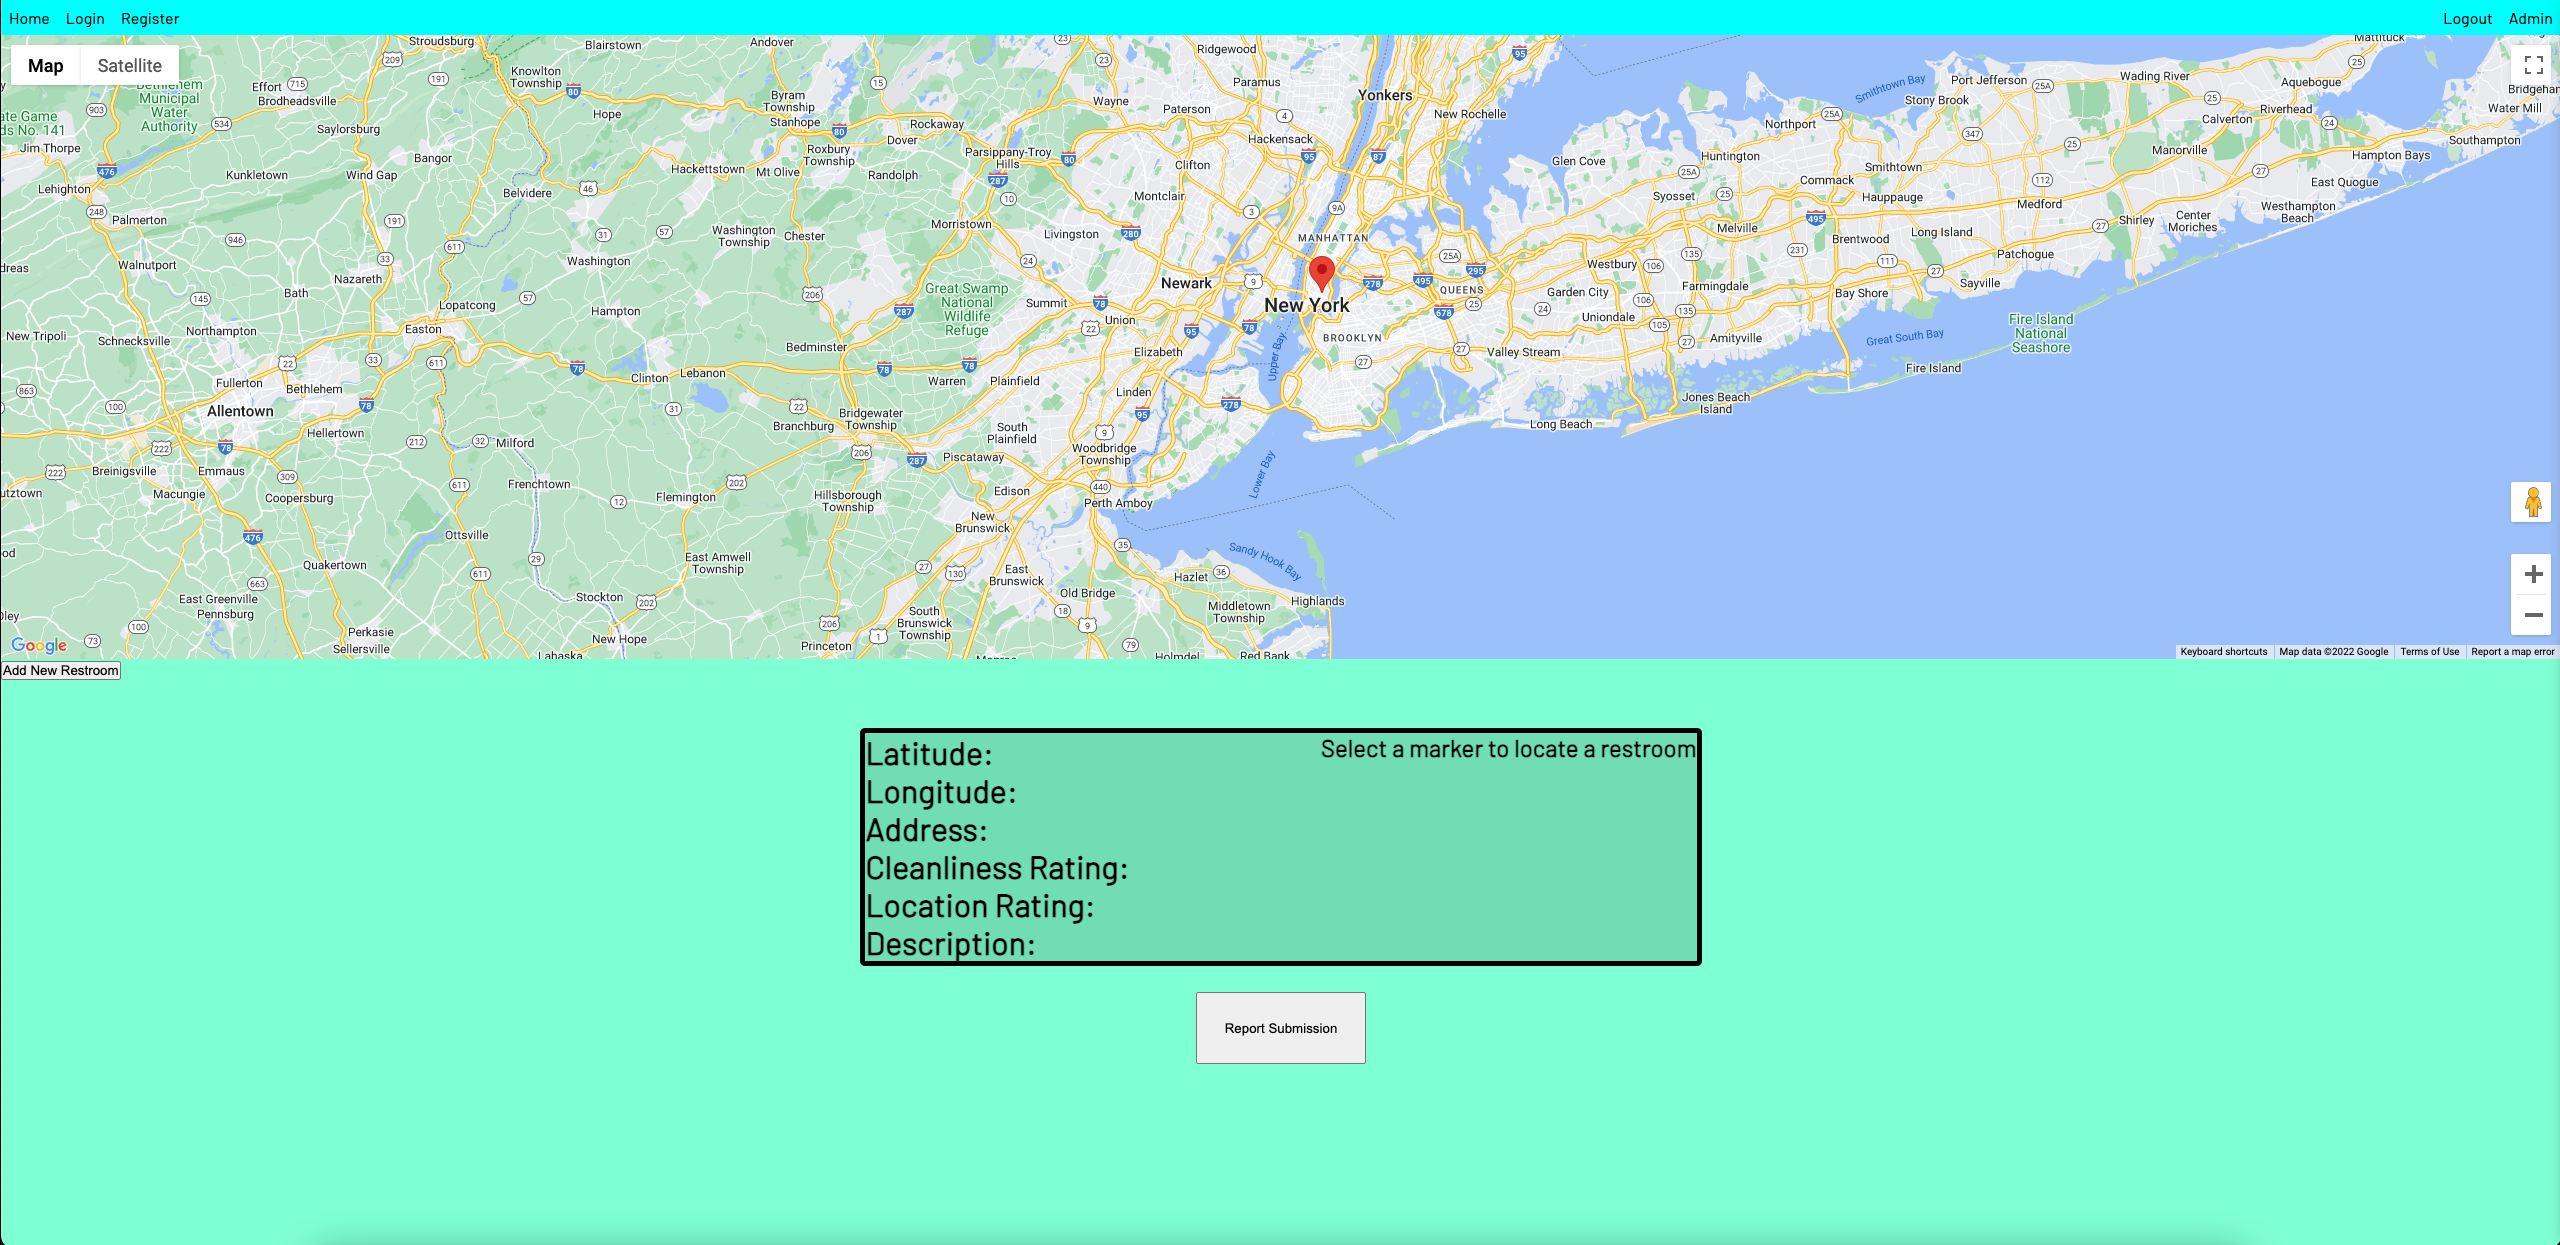Image resolution: width=2560 pixels, height=1245 pixels.
Task: Zoom in using the plus button
Action: pos(2532,574)
